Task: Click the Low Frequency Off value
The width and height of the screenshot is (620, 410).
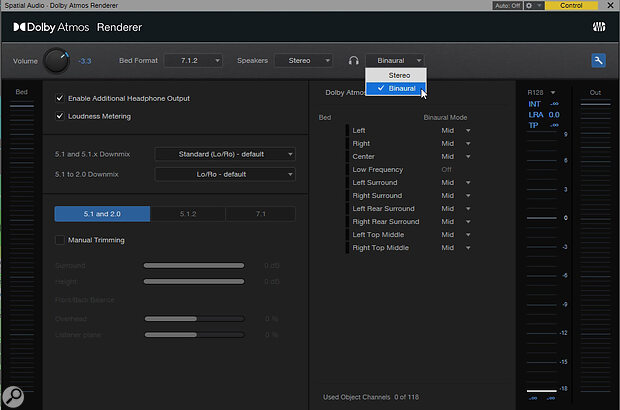Action: (x=446, y=170)
